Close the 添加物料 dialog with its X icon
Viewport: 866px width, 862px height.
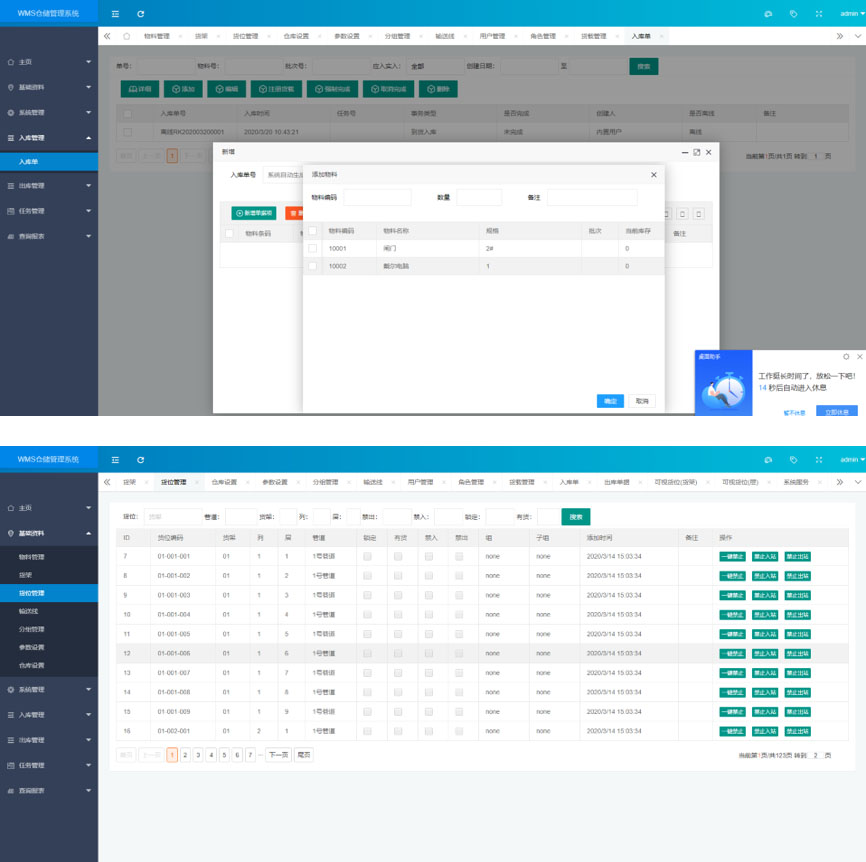pos(654,175)
